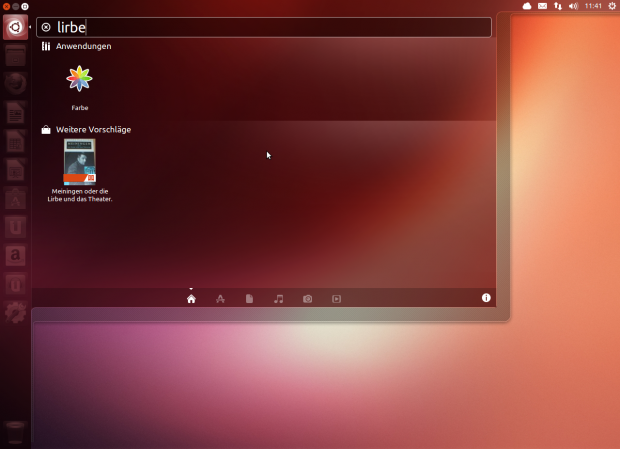This screenshot has height=449, width=620.
Task: Open the Meiningen book cover thumbnail
Action: [79, 162]
